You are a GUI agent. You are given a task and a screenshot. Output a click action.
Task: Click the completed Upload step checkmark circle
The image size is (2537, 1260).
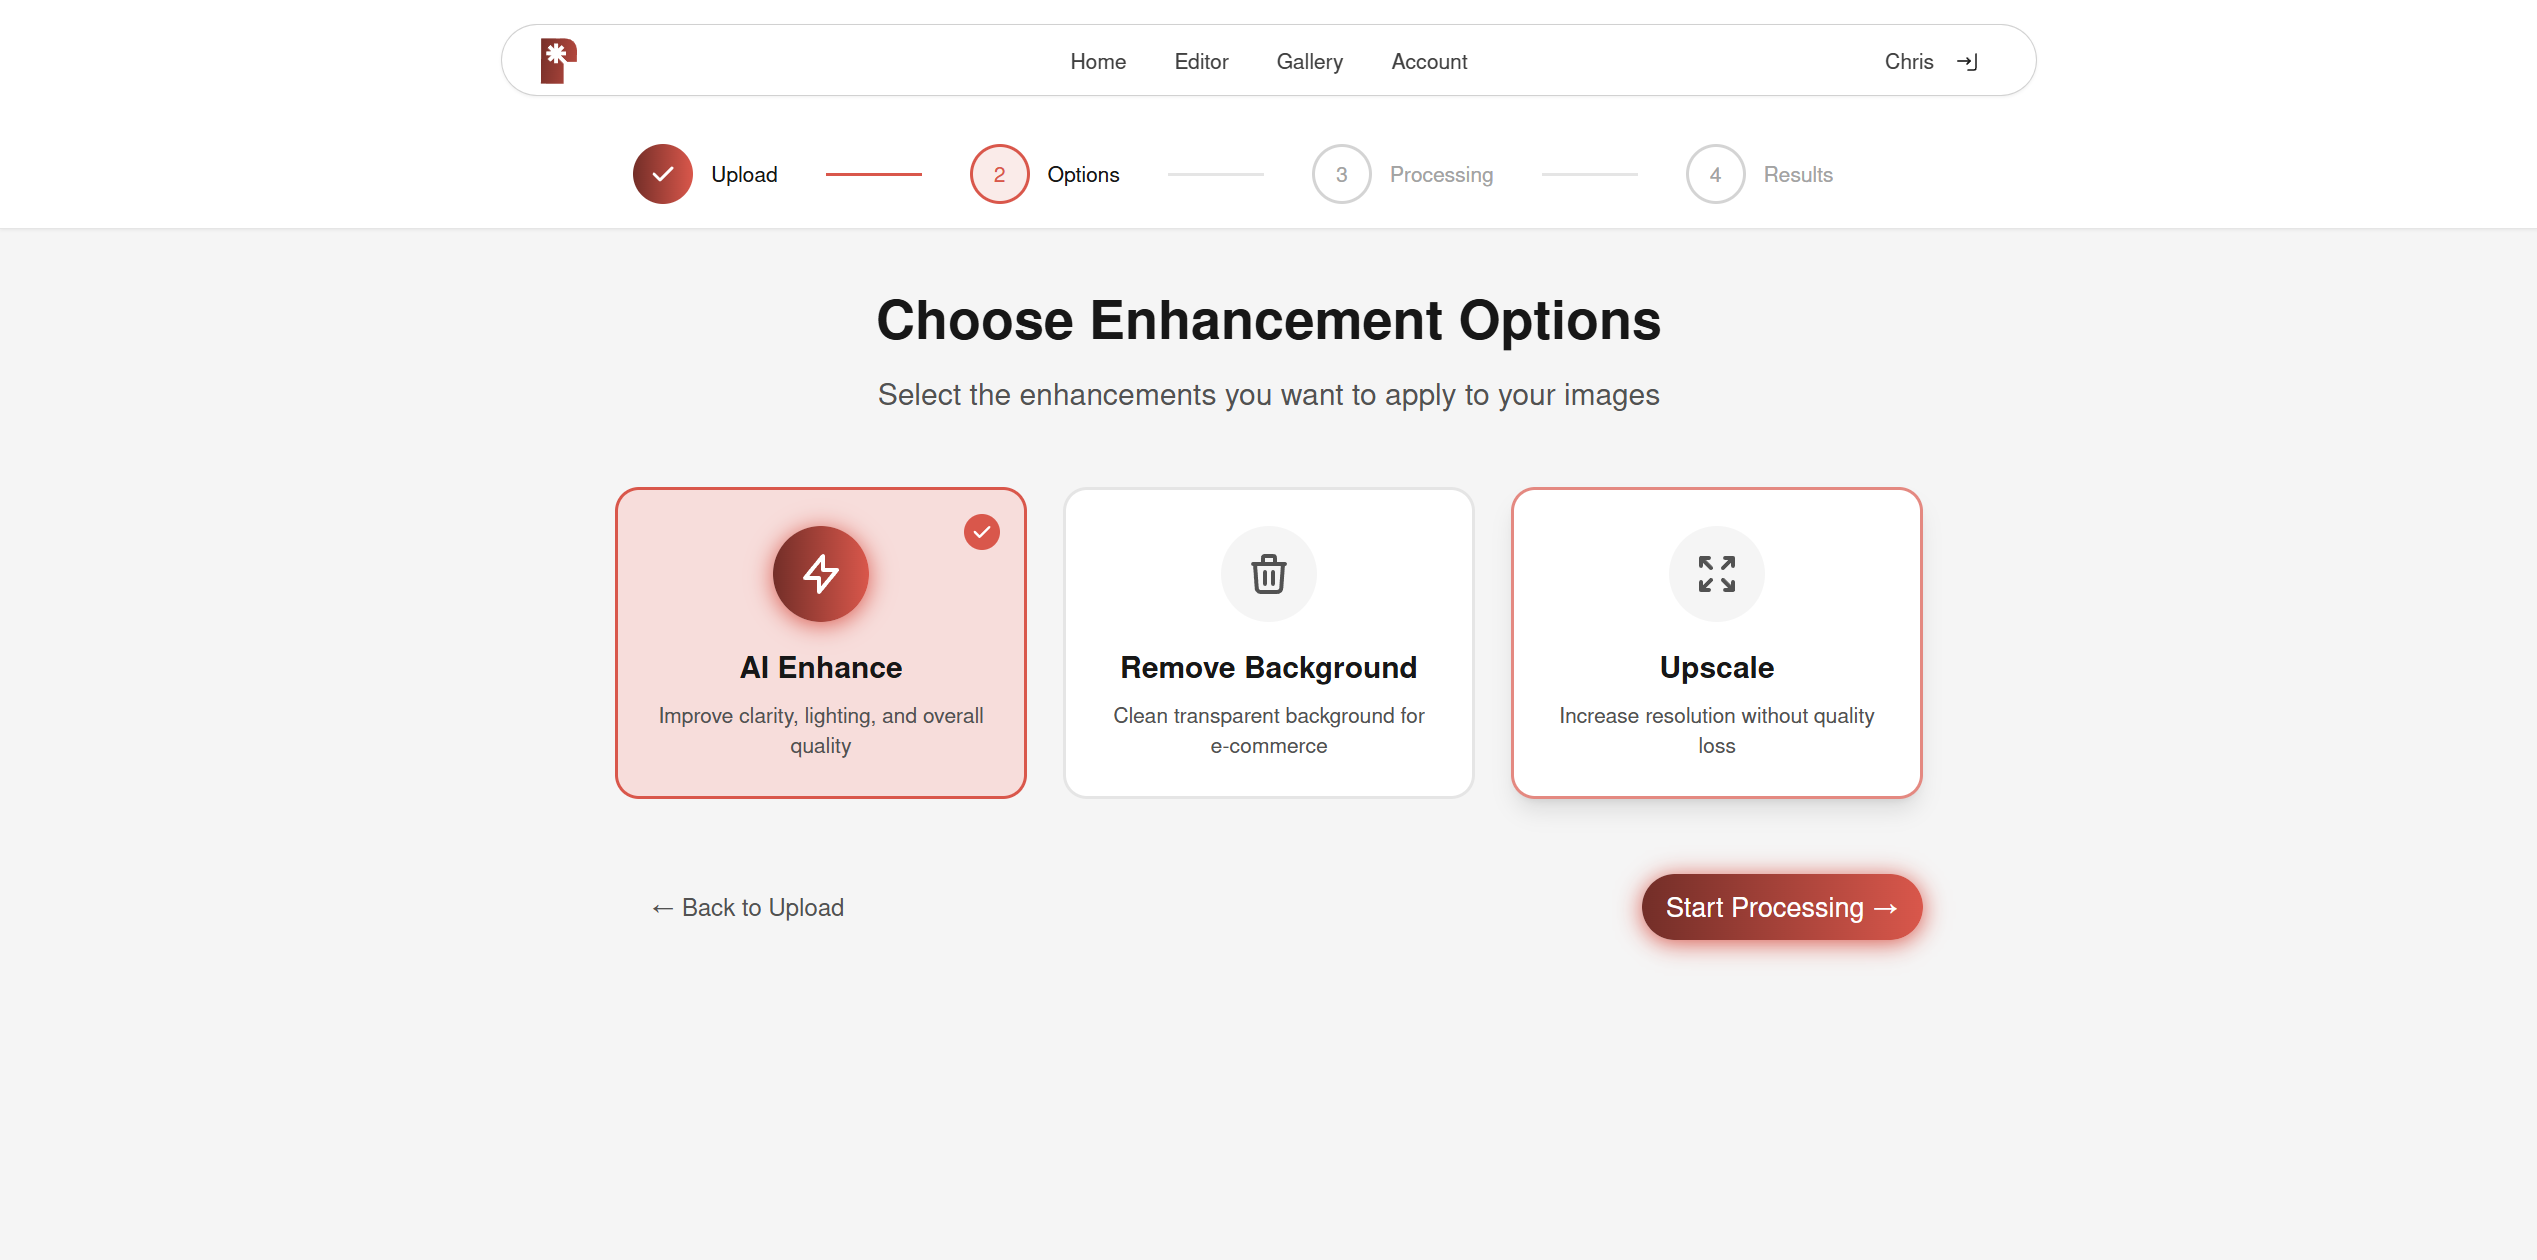click(x=662, y=174)
